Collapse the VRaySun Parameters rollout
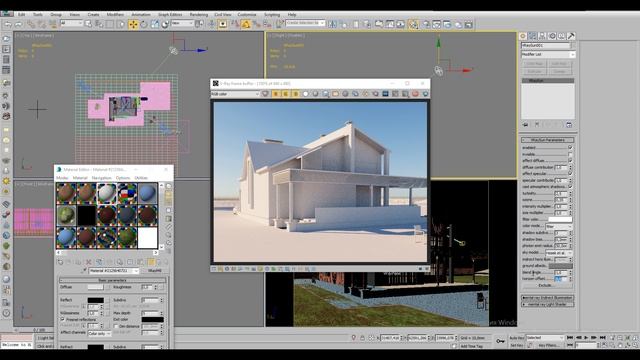640x360 pixels. (547, 140)
